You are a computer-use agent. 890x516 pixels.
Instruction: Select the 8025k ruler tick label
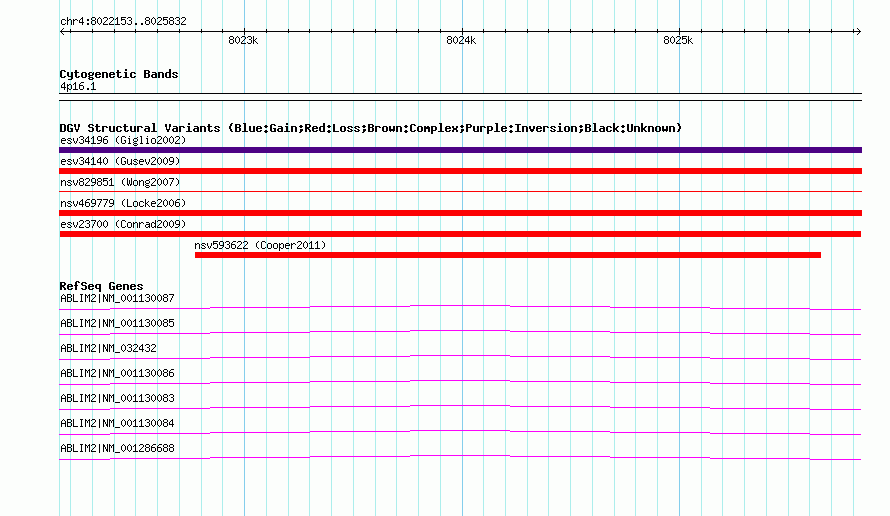pos(678,40)
